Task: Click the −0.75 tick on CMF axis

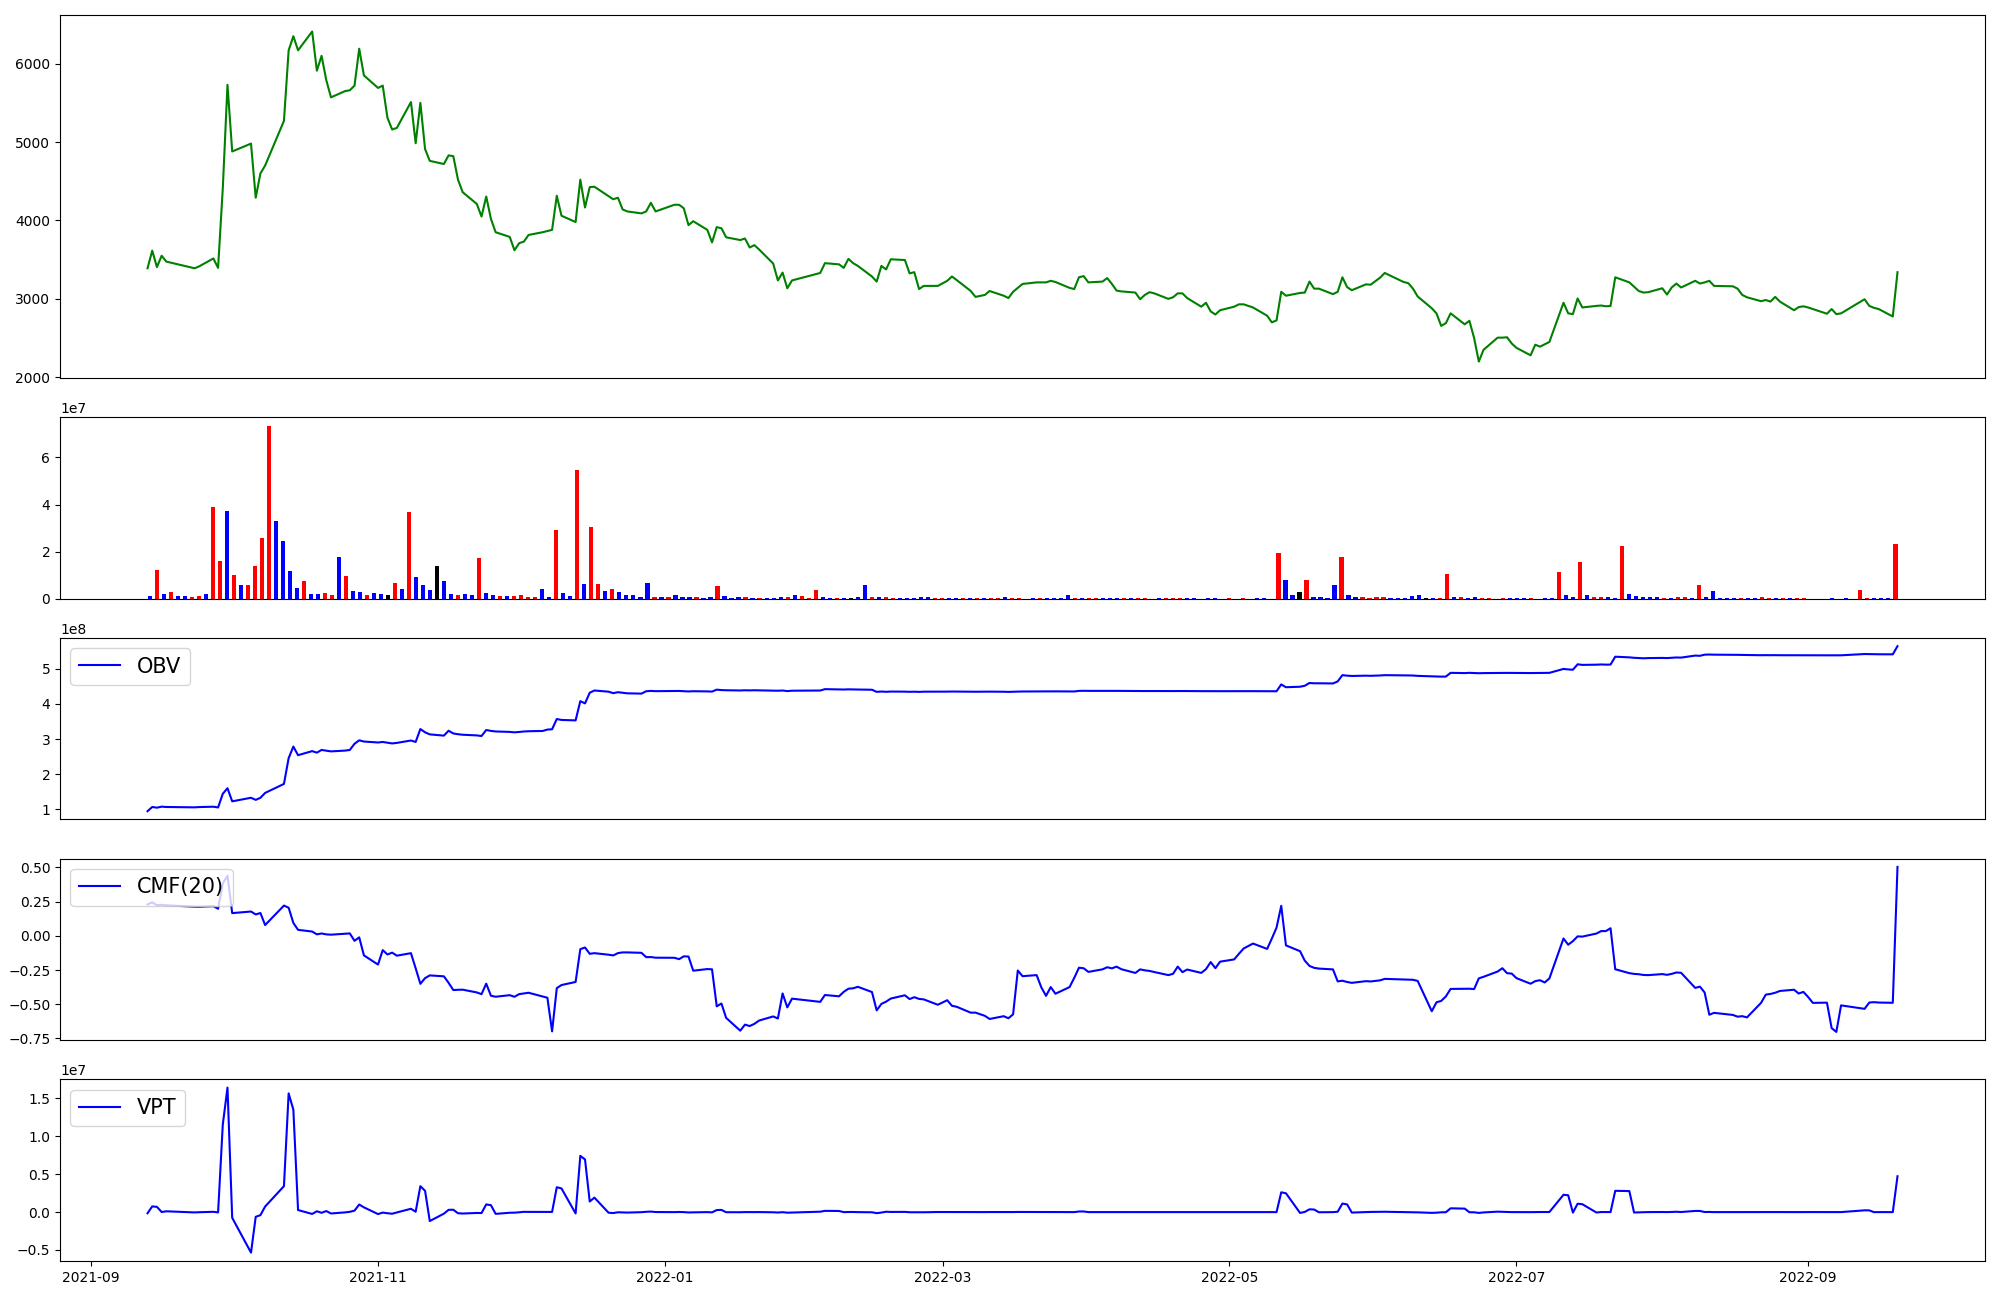Action: point(28,1039)
